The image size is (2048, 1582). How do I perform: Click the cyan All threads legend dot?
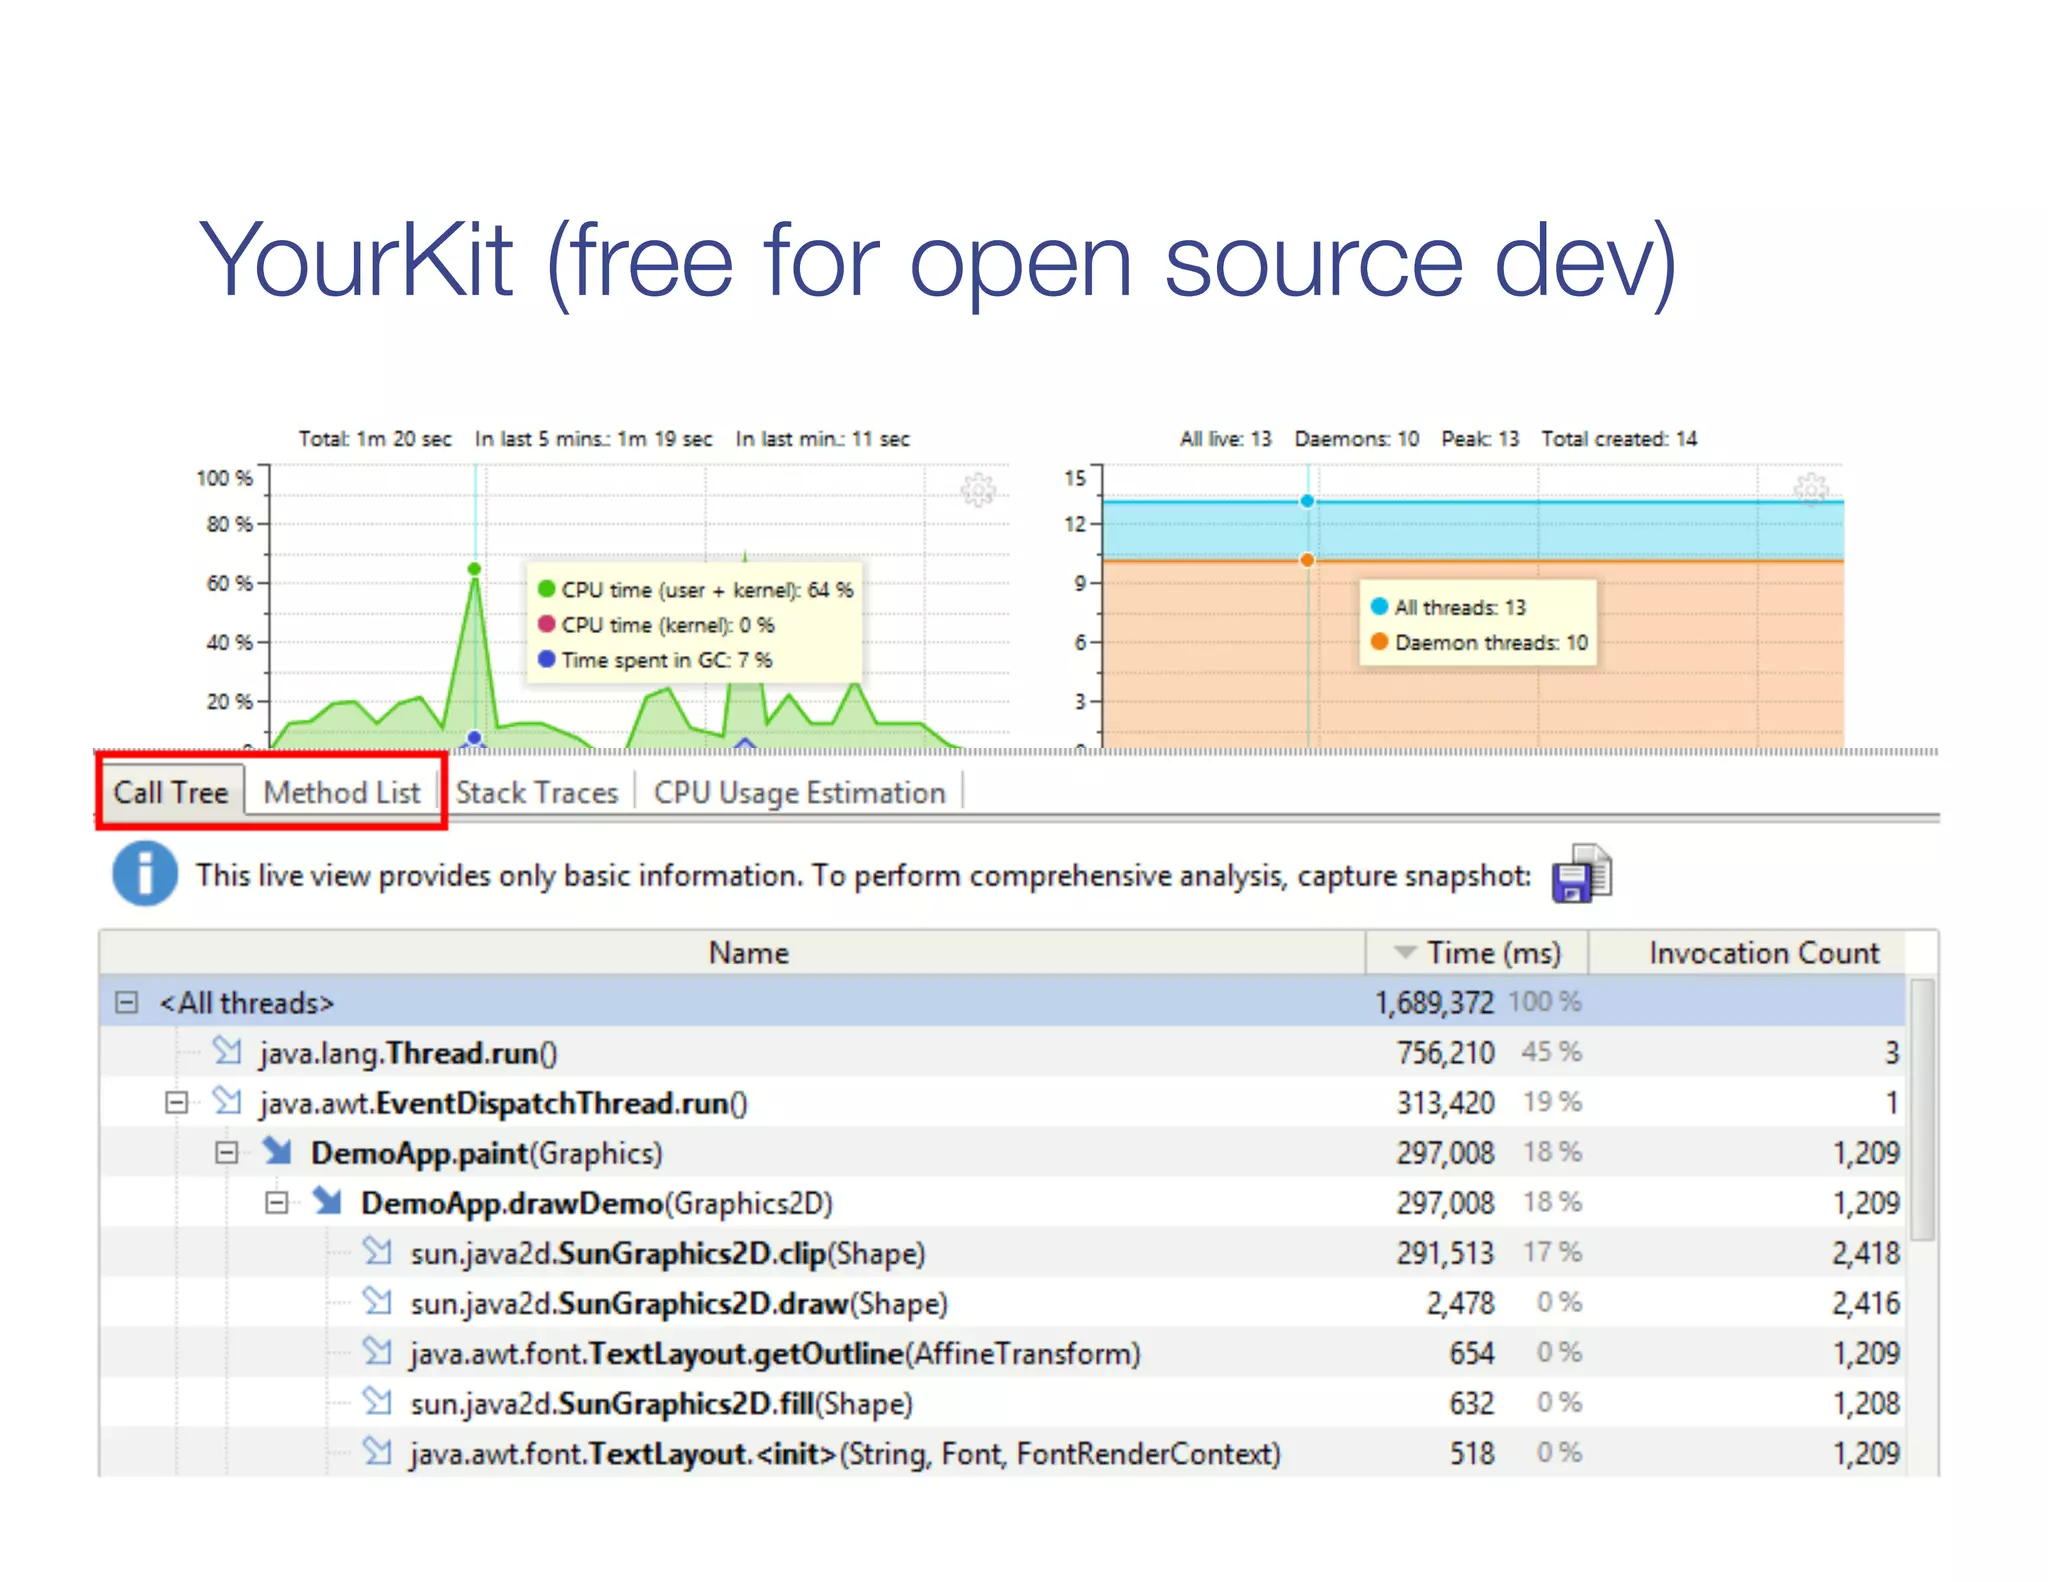1379,606
